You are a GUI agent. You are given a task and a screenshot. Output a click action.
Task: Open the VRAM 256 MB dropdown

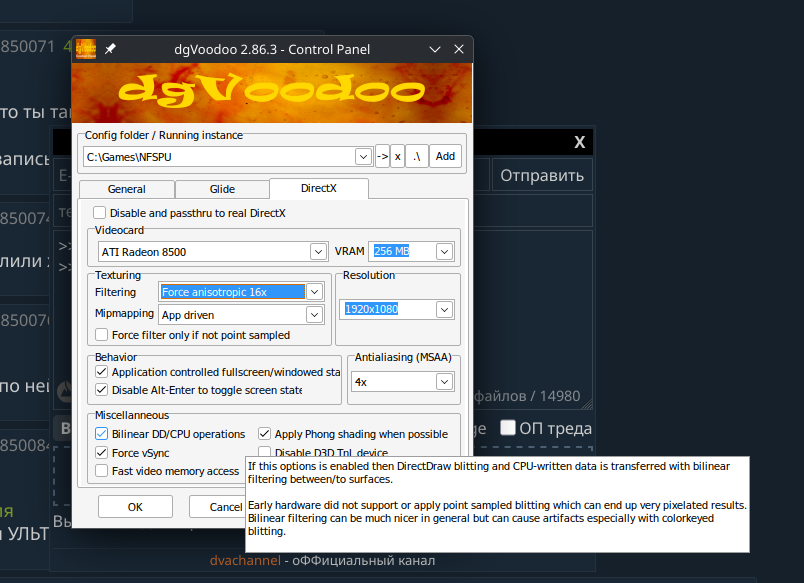444,252
